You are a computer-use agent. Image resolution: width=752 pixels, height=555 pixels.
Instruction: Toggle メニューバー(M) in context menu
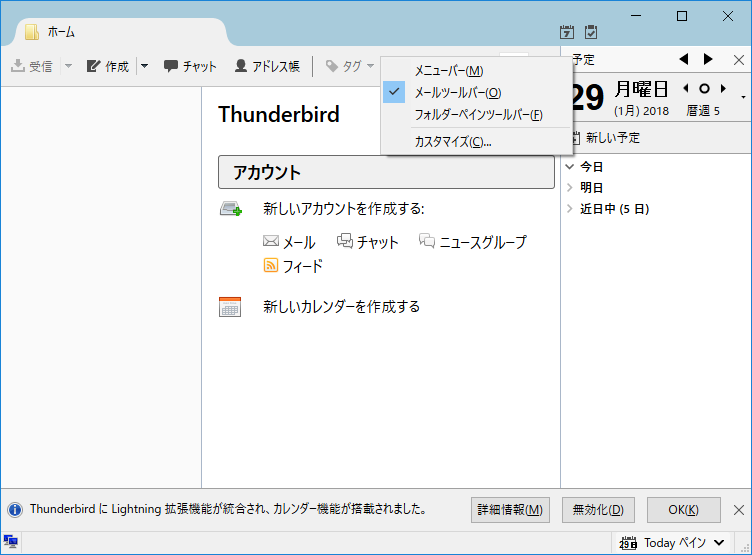click(477, 71)
